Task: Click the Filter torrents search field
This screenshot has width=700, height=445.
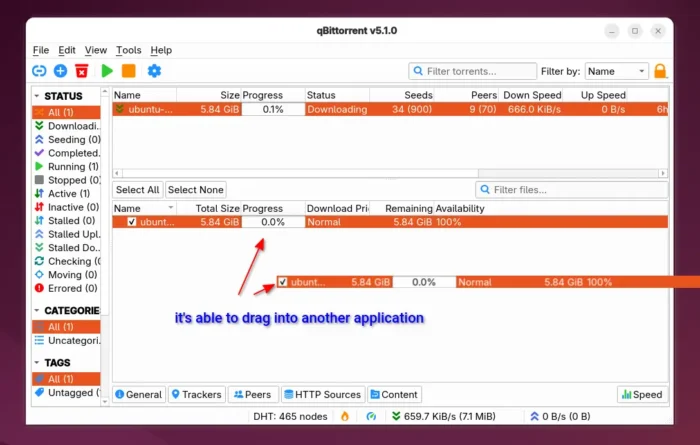Action: 472,71
